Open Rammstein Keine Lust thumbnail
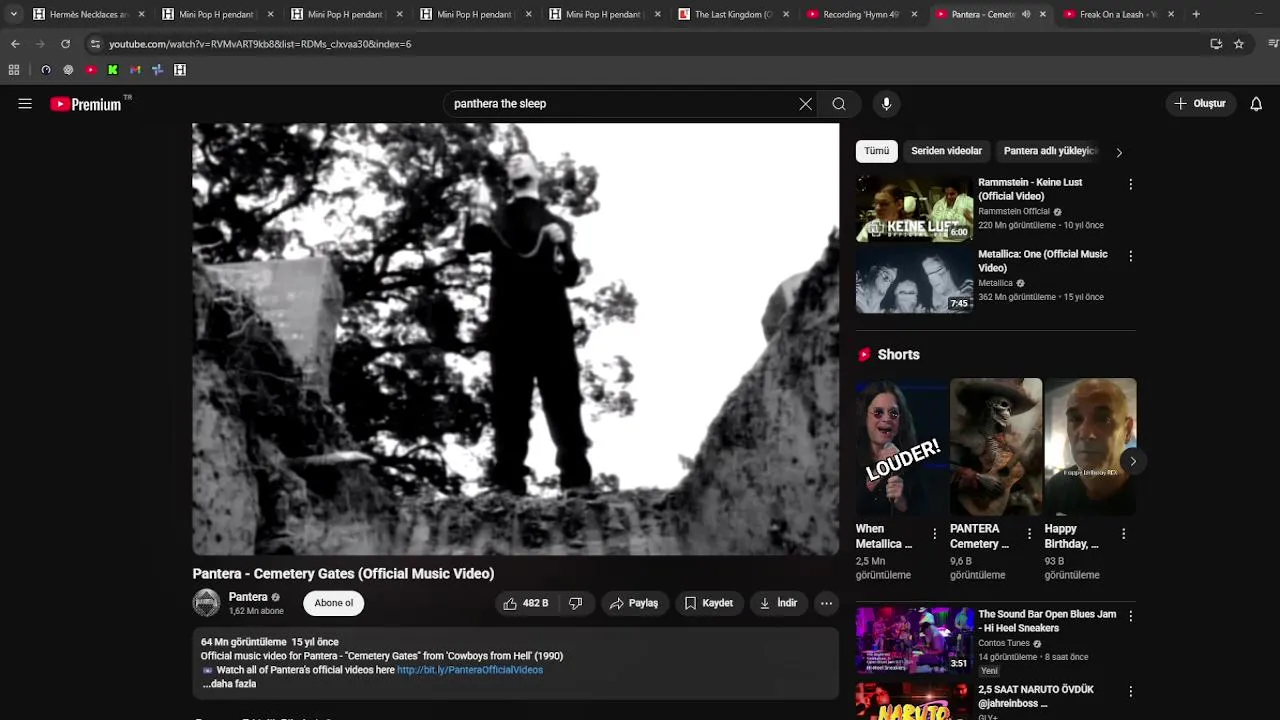Viewport: 1280px width, 720px height. (914, 209)
